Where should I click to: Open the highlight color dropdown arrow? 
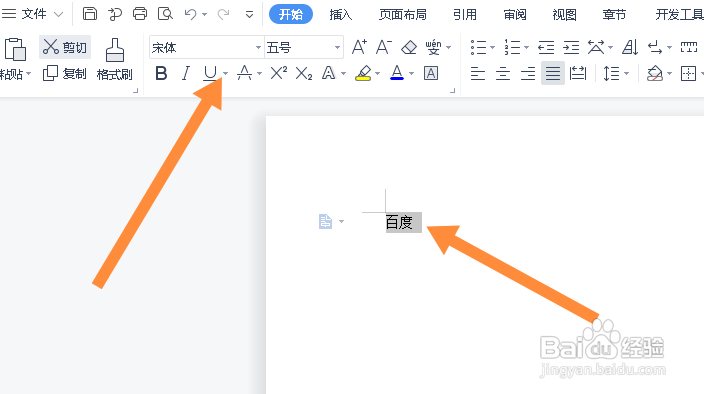click(x=377, y=73)
